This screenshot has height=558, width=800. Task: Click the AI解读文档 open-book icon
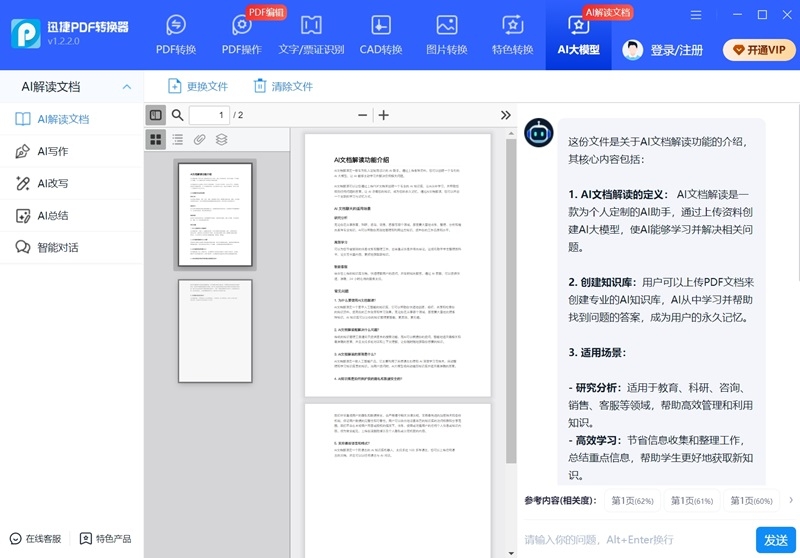coord(23,119)
